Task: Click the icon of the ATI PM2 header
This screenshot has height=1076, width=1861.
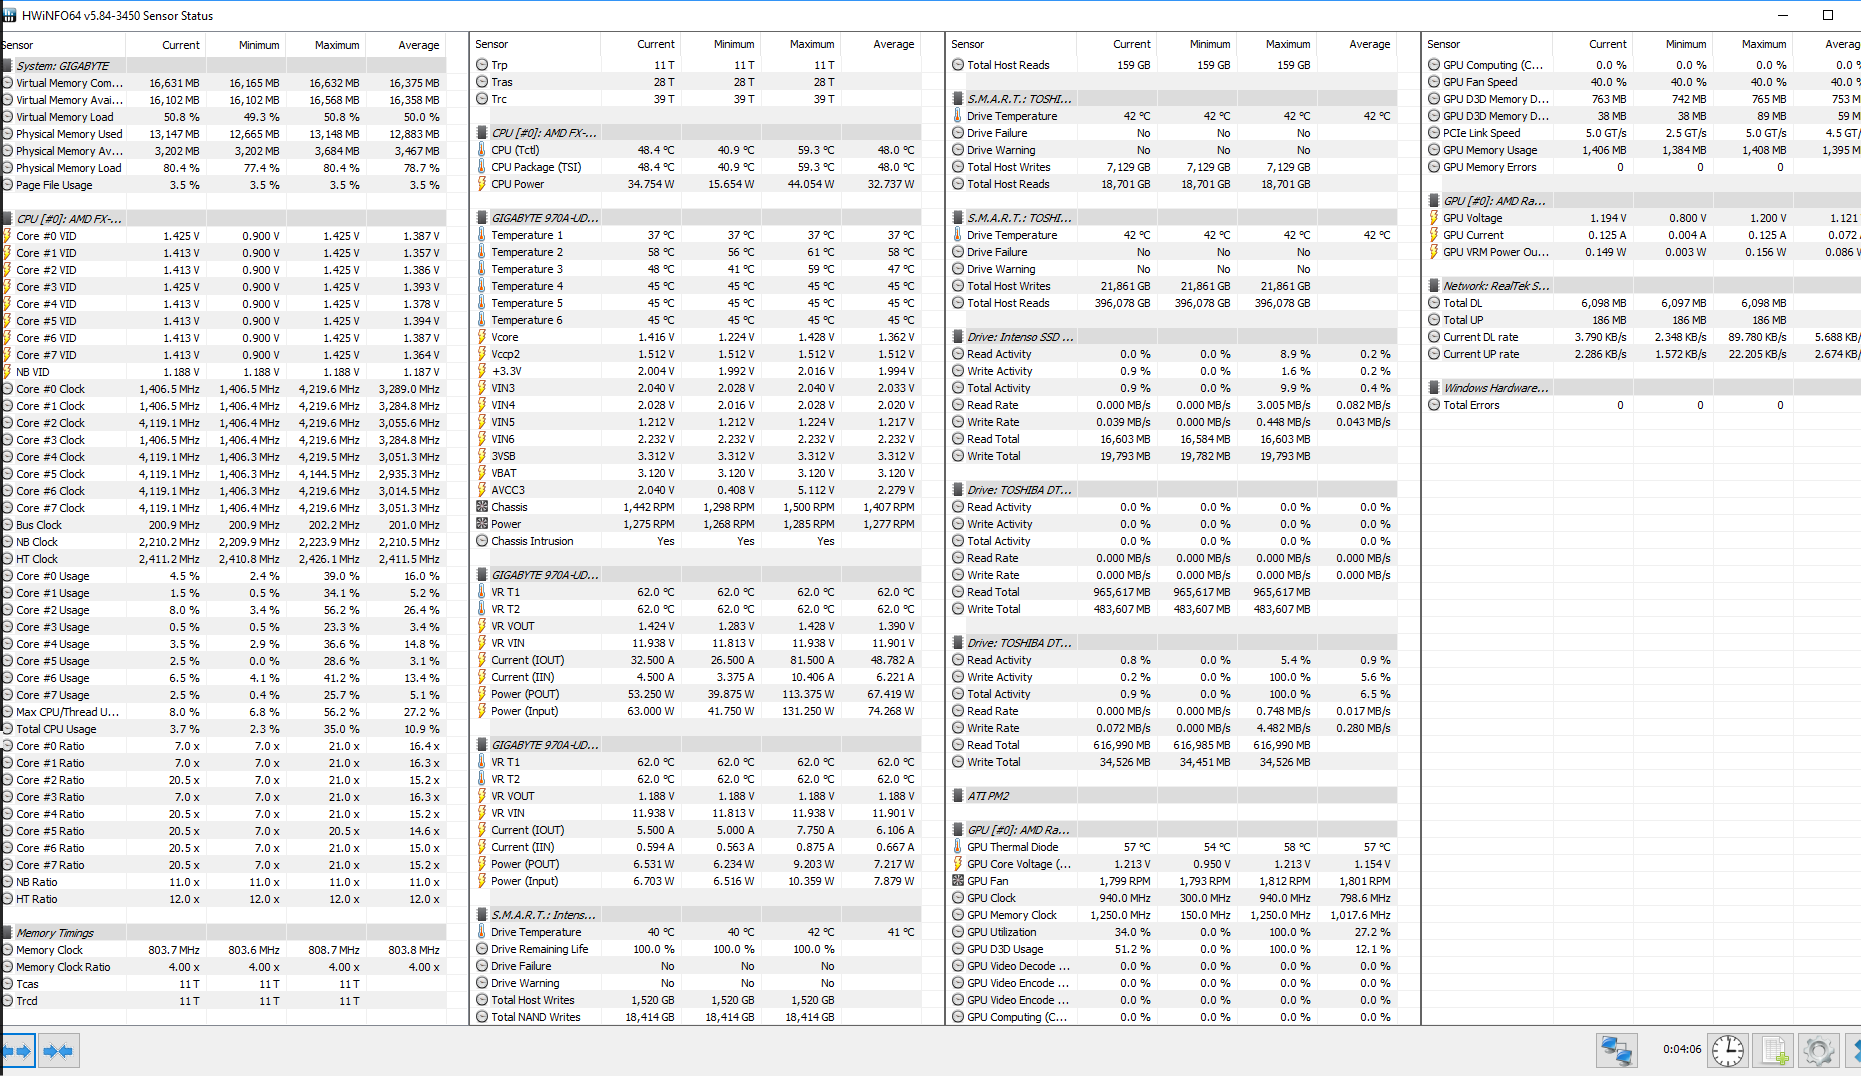Action: pos(957,796)
